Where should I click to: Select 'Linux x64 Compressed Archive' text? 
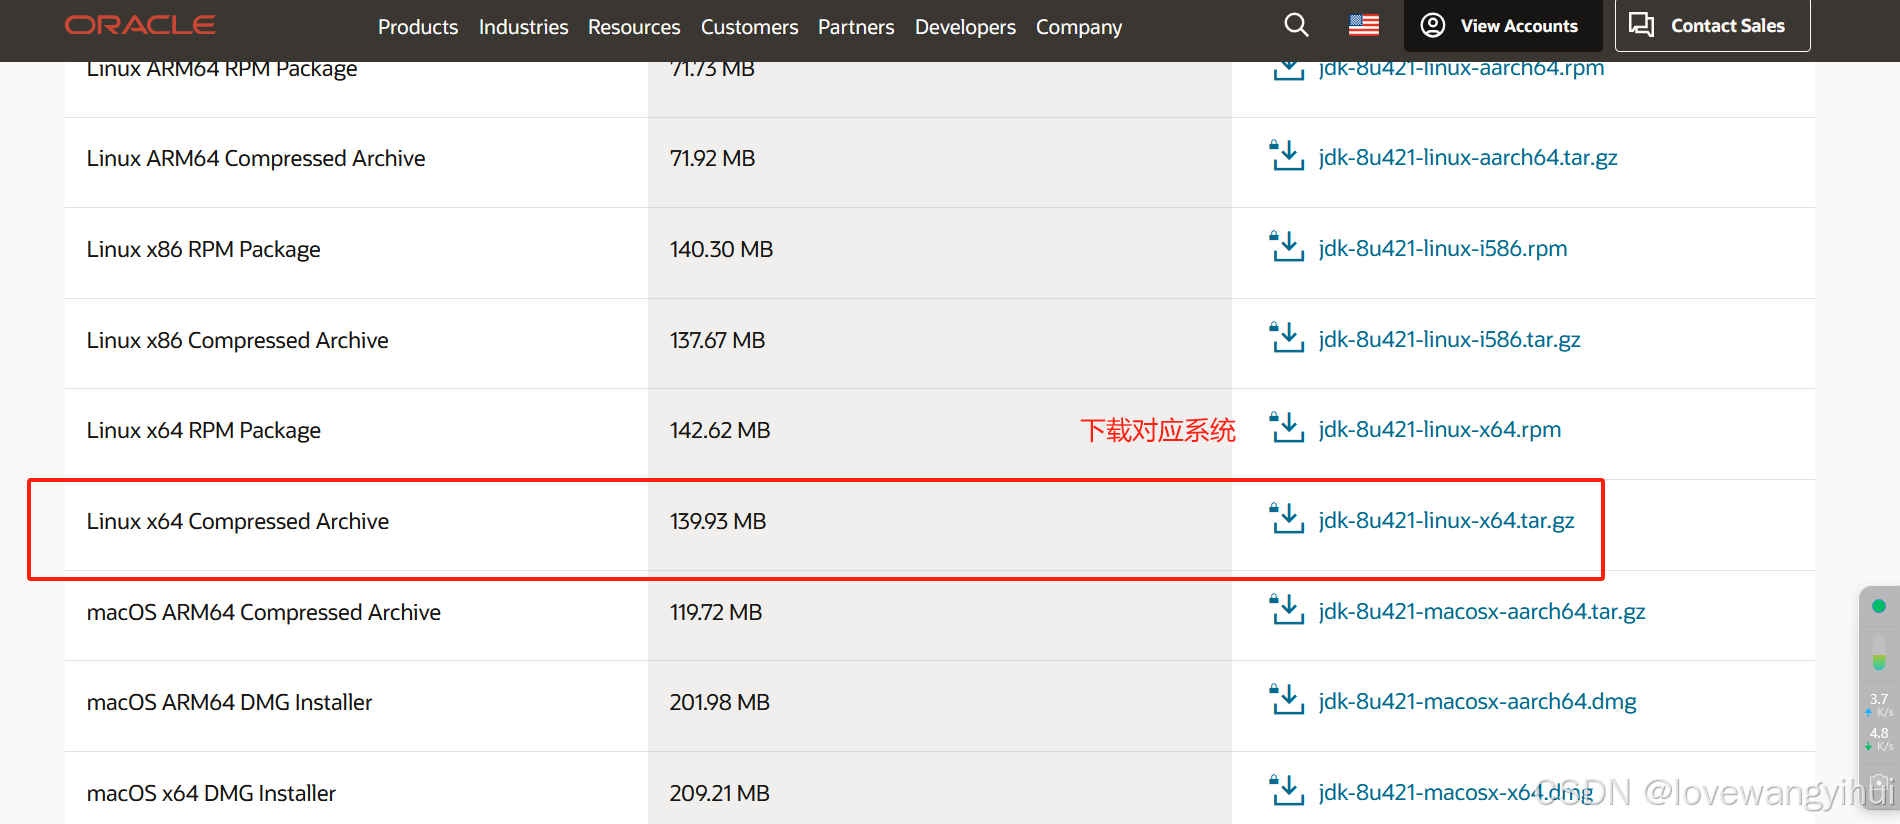pos(238,521)
